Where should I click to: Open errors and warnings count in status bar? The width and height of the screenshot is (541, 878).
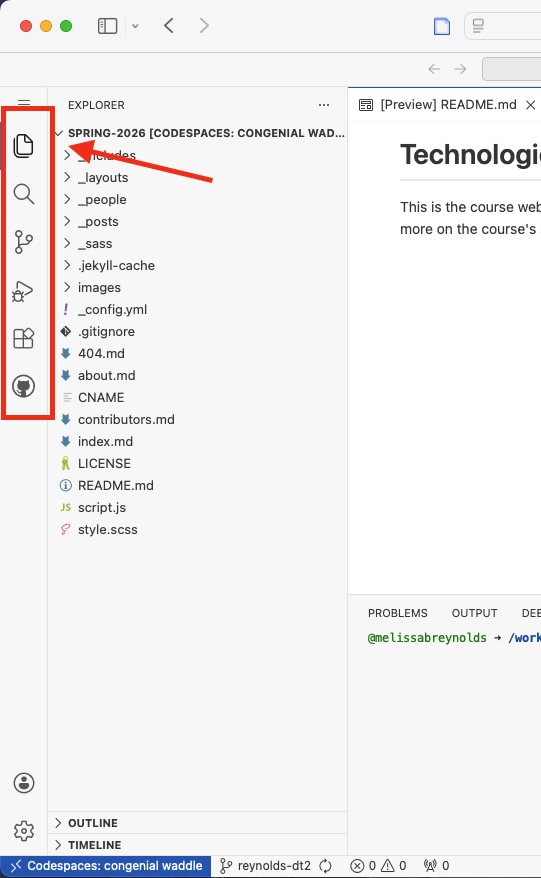[378, 866]
